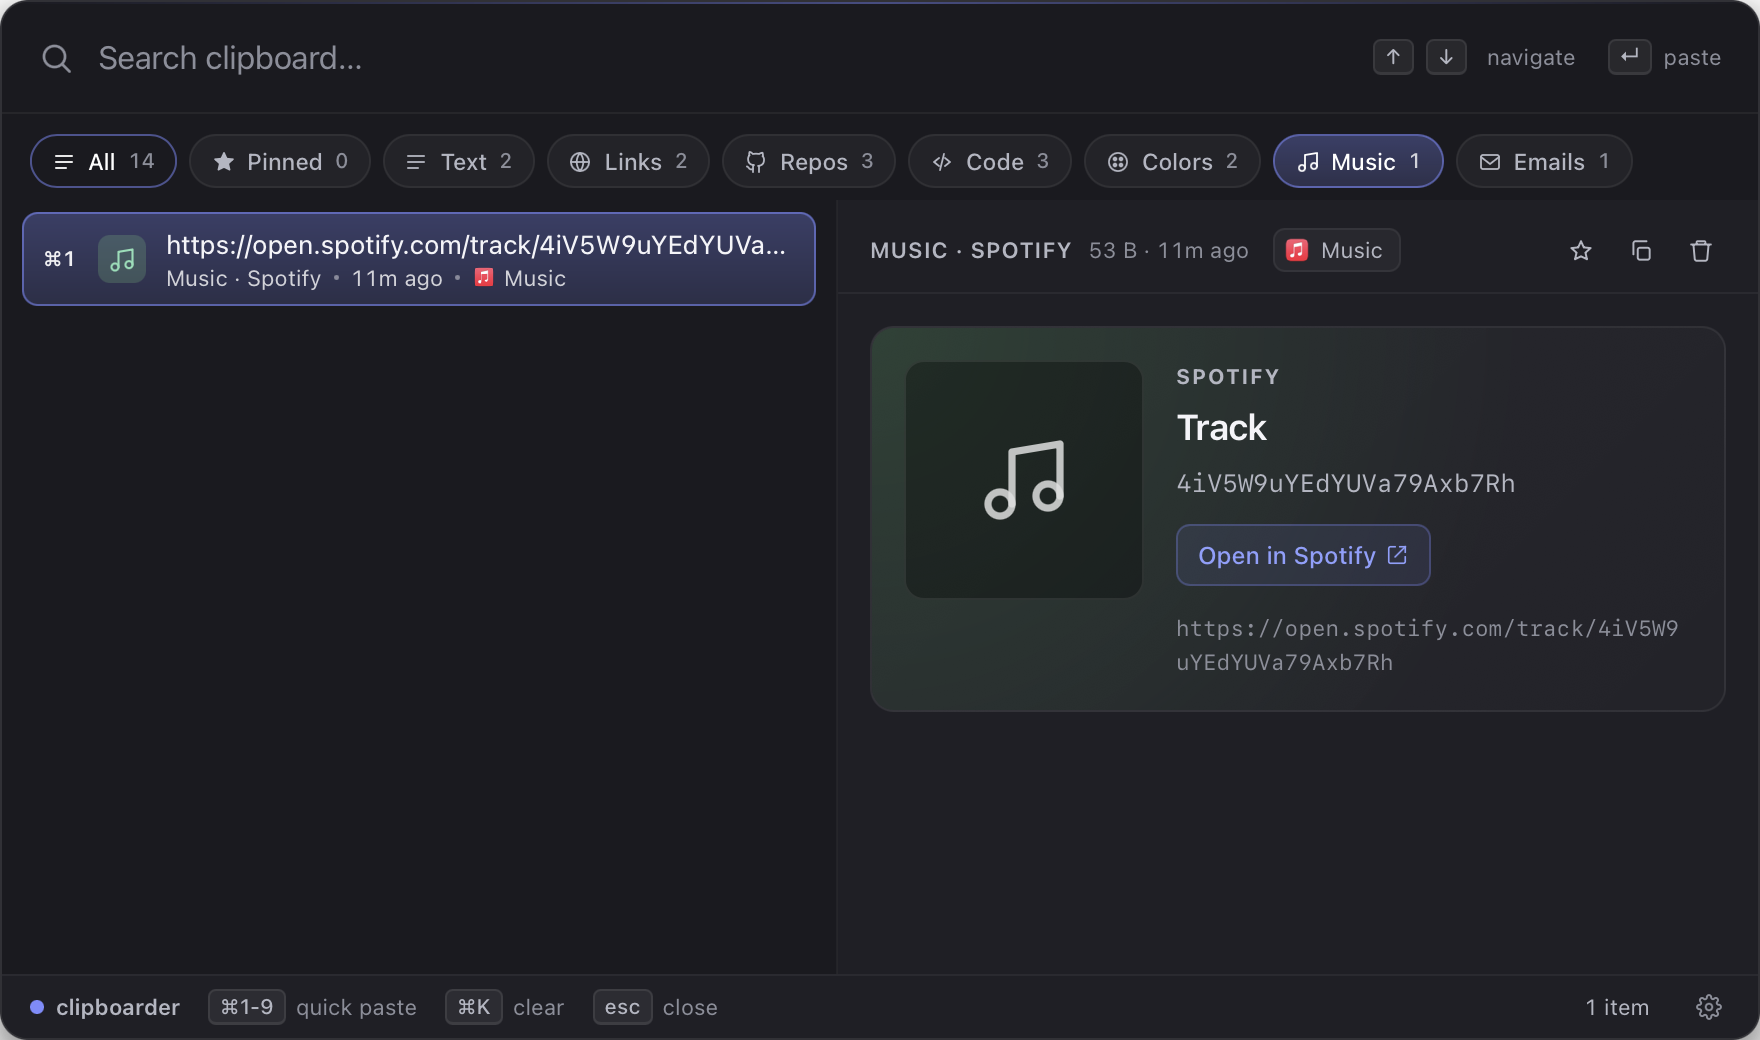Select the Music filter tab
The image size is (1760, 1040).
coord(1358,161)
